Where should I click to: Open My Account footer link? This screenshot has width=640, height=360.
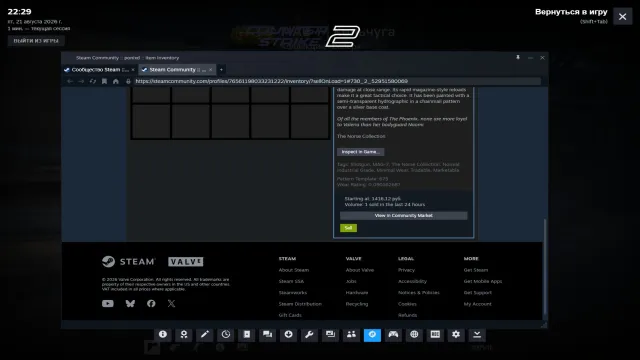click(478, 304)
